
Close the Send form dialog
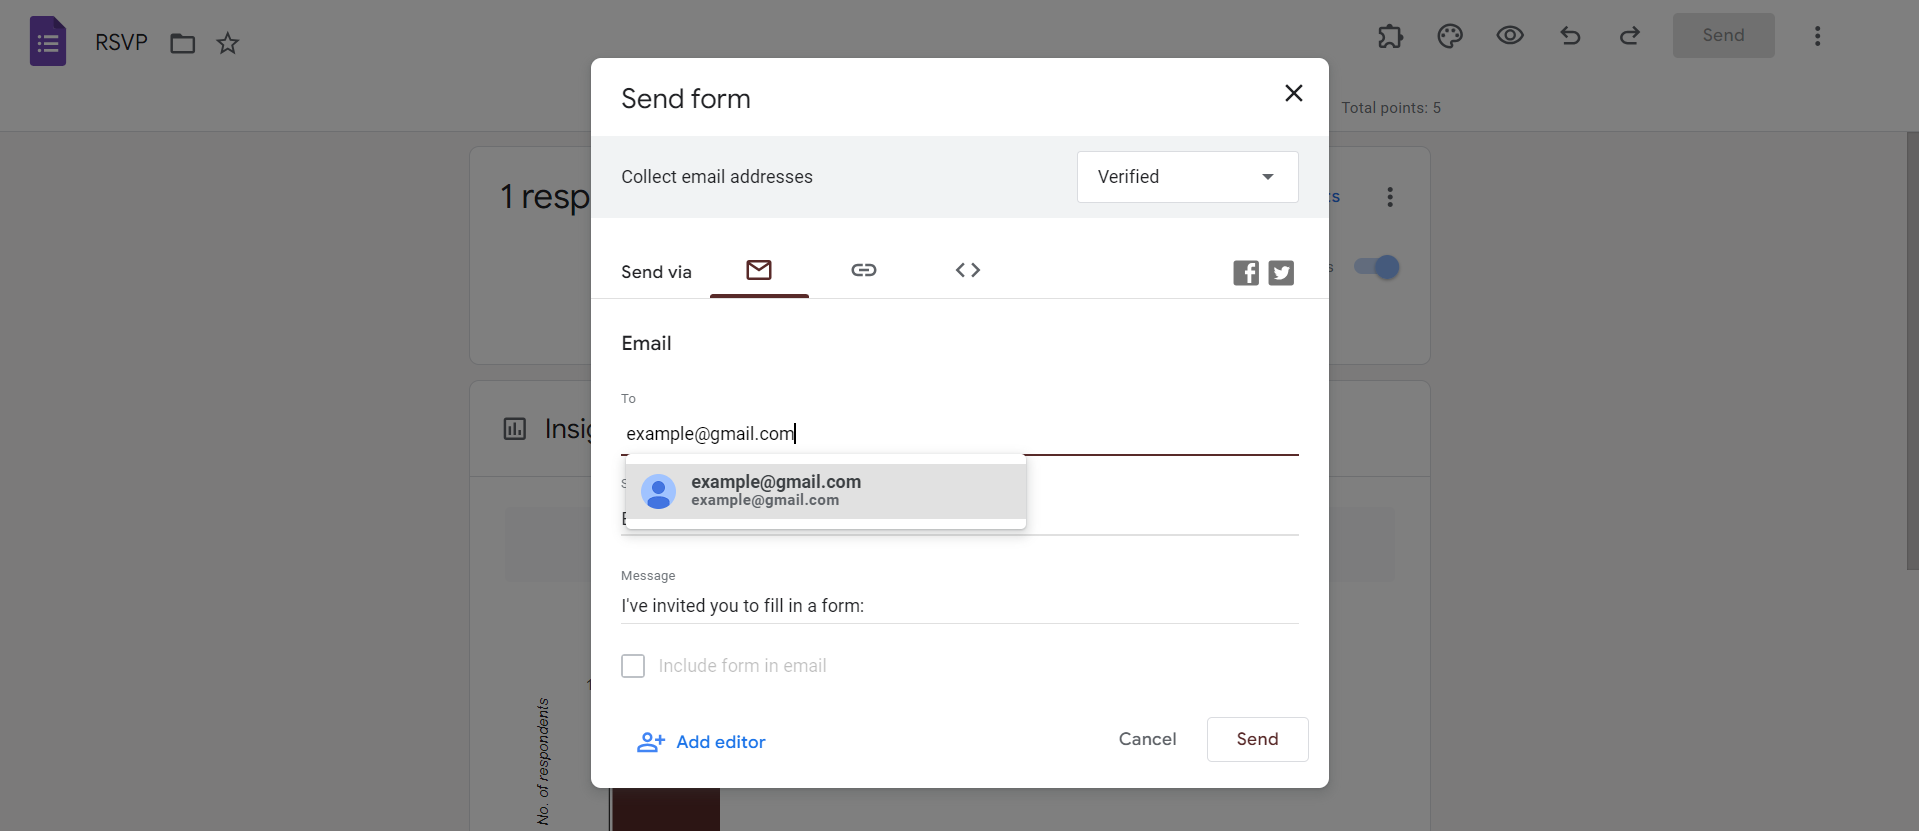(1294, 93)
